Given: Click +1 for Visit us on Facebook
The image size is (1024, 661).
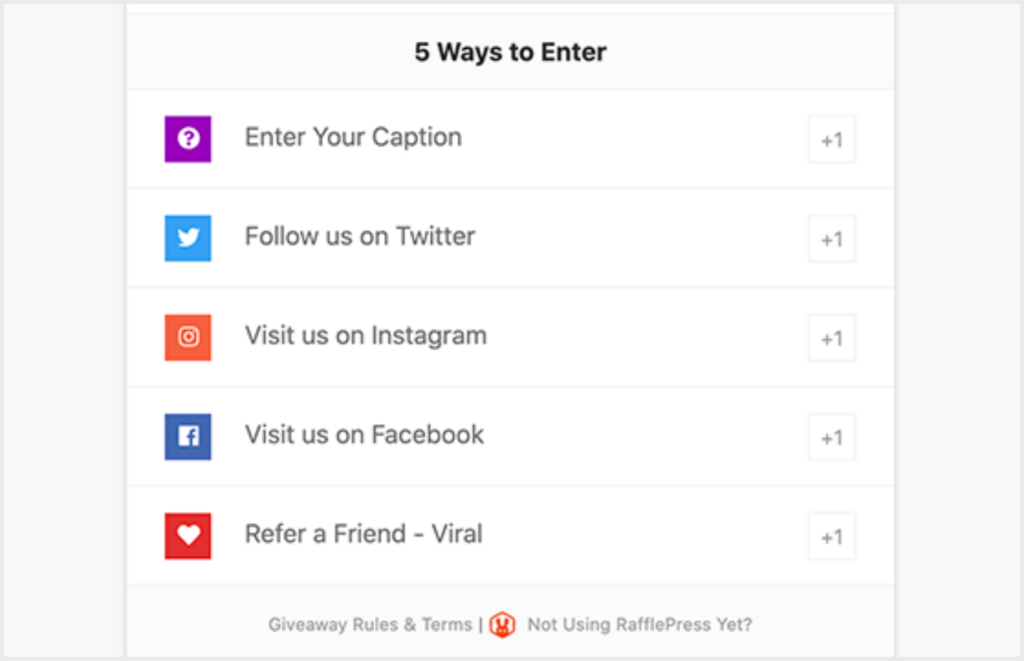Looking at the screenshot, I should point(831,437).
